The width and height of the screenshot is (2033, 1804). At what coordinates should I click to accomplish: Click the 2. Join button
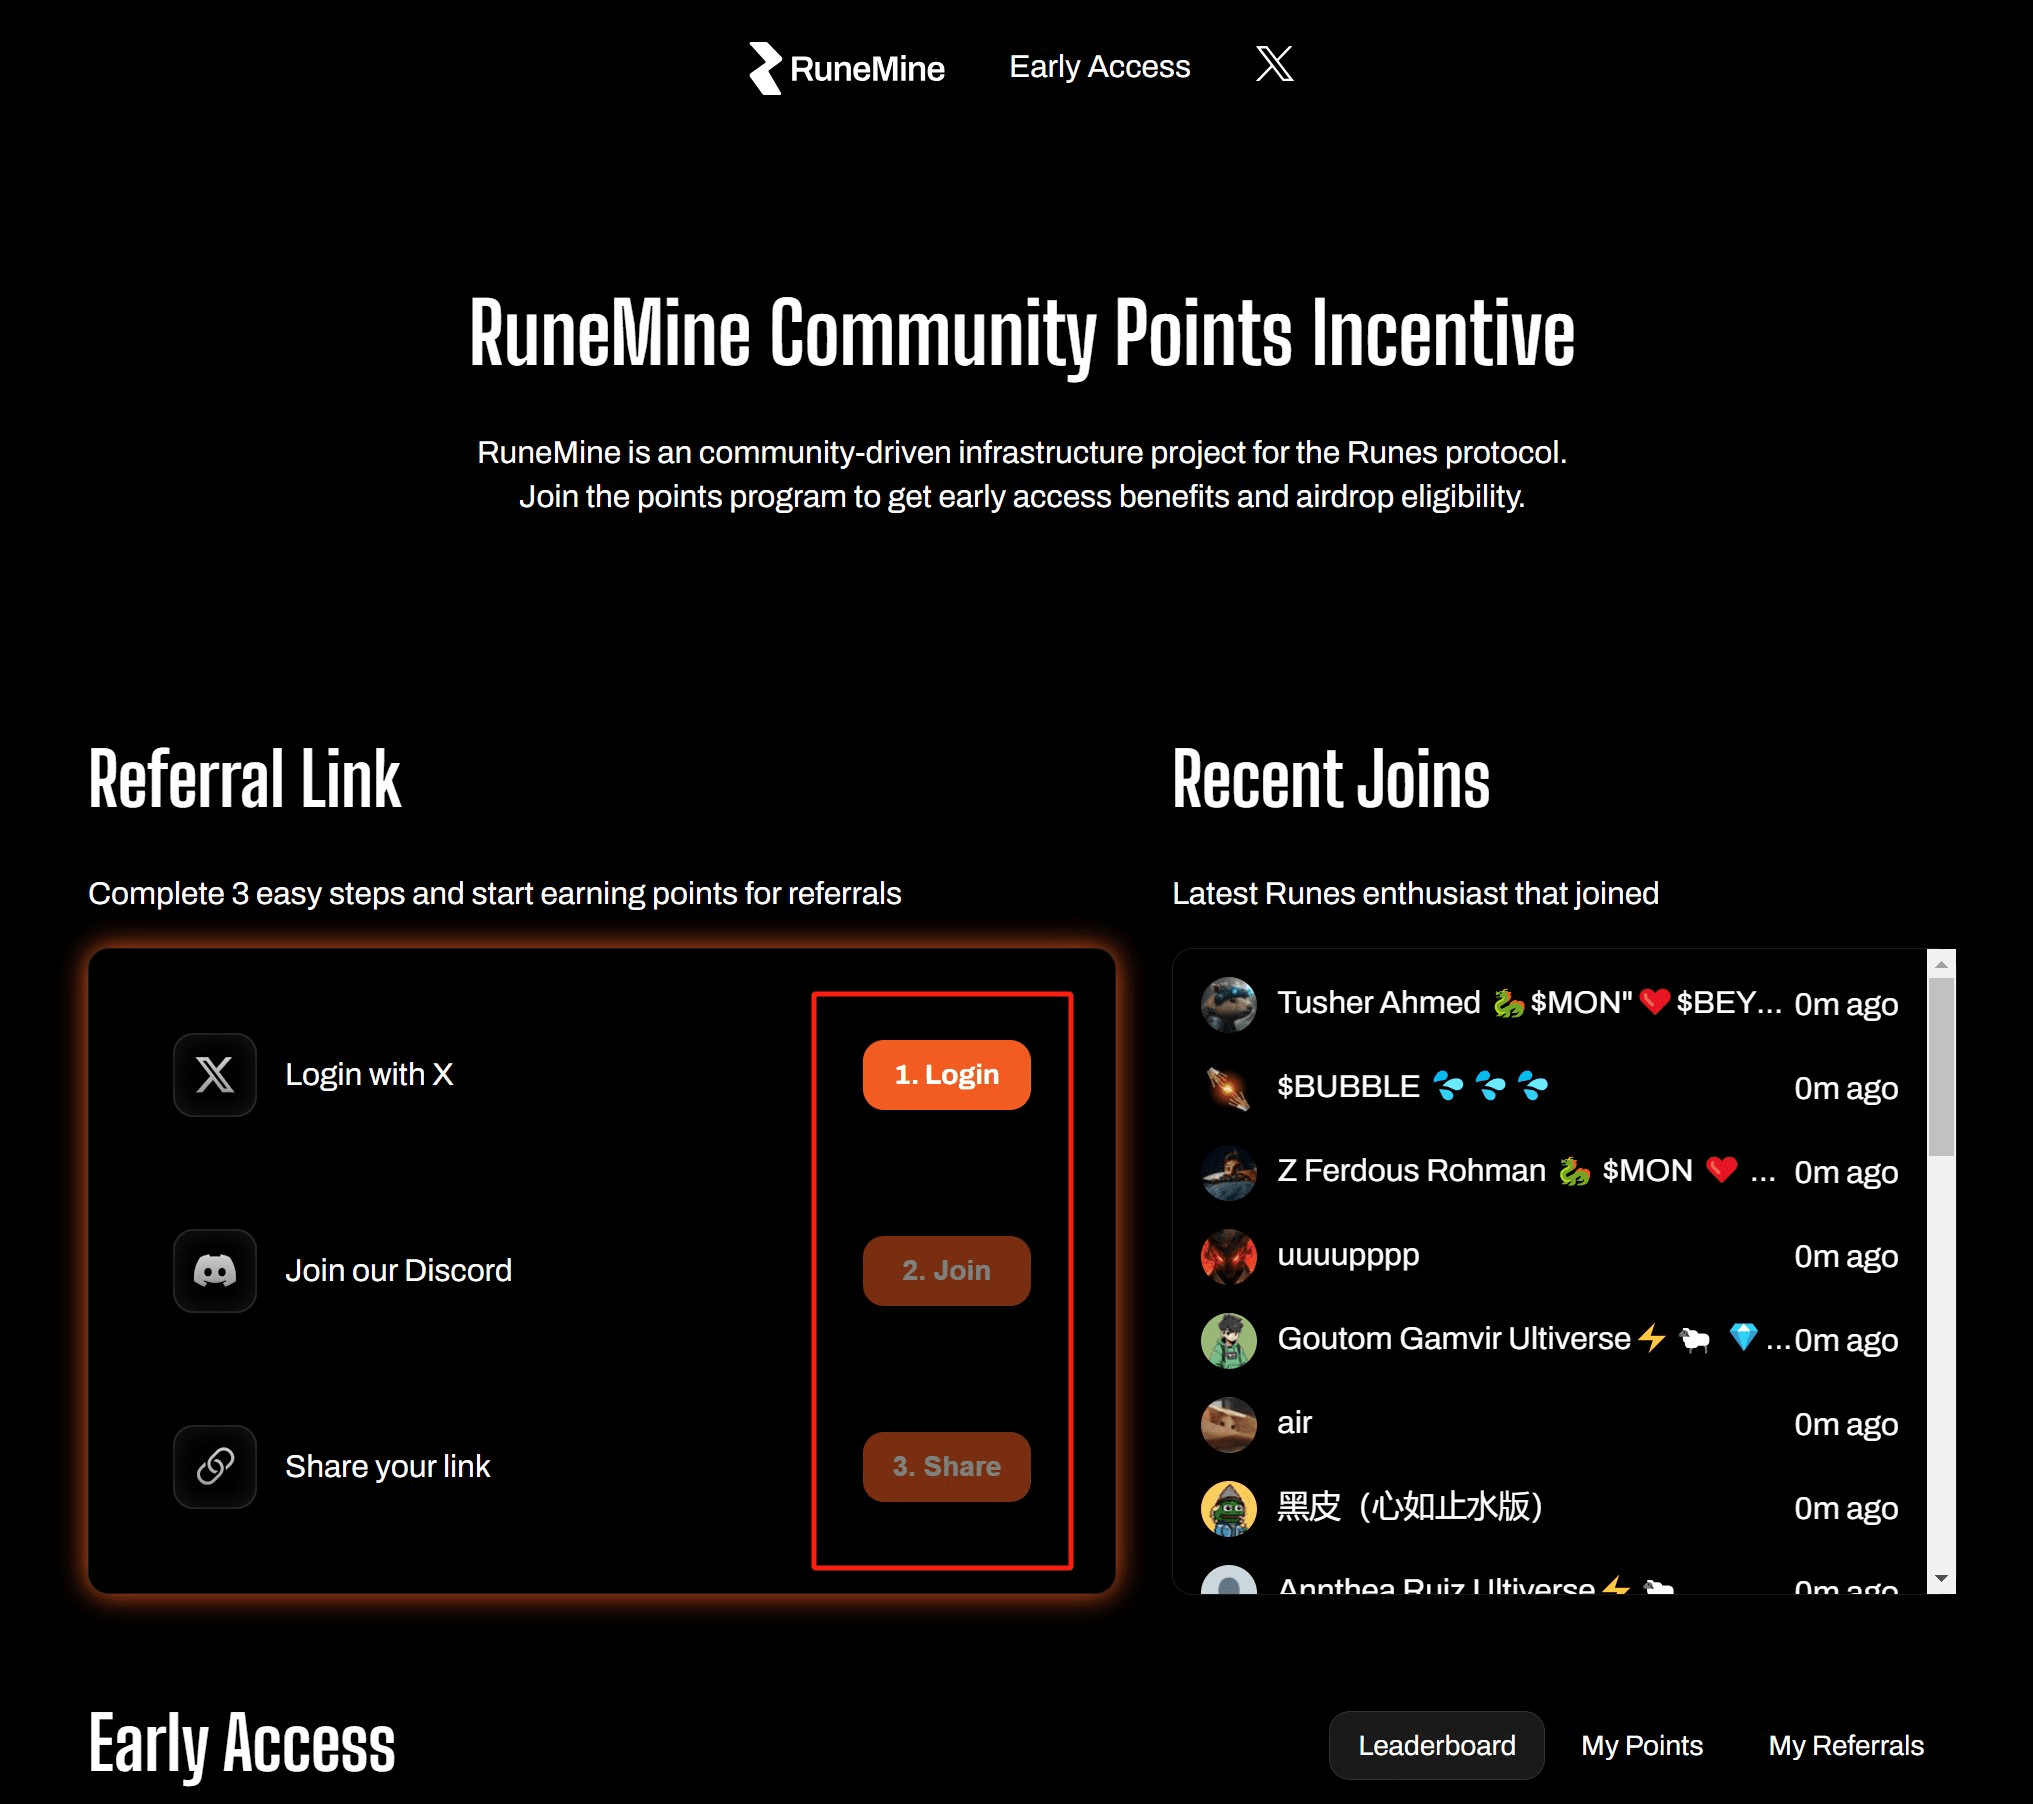(945, 1270)
